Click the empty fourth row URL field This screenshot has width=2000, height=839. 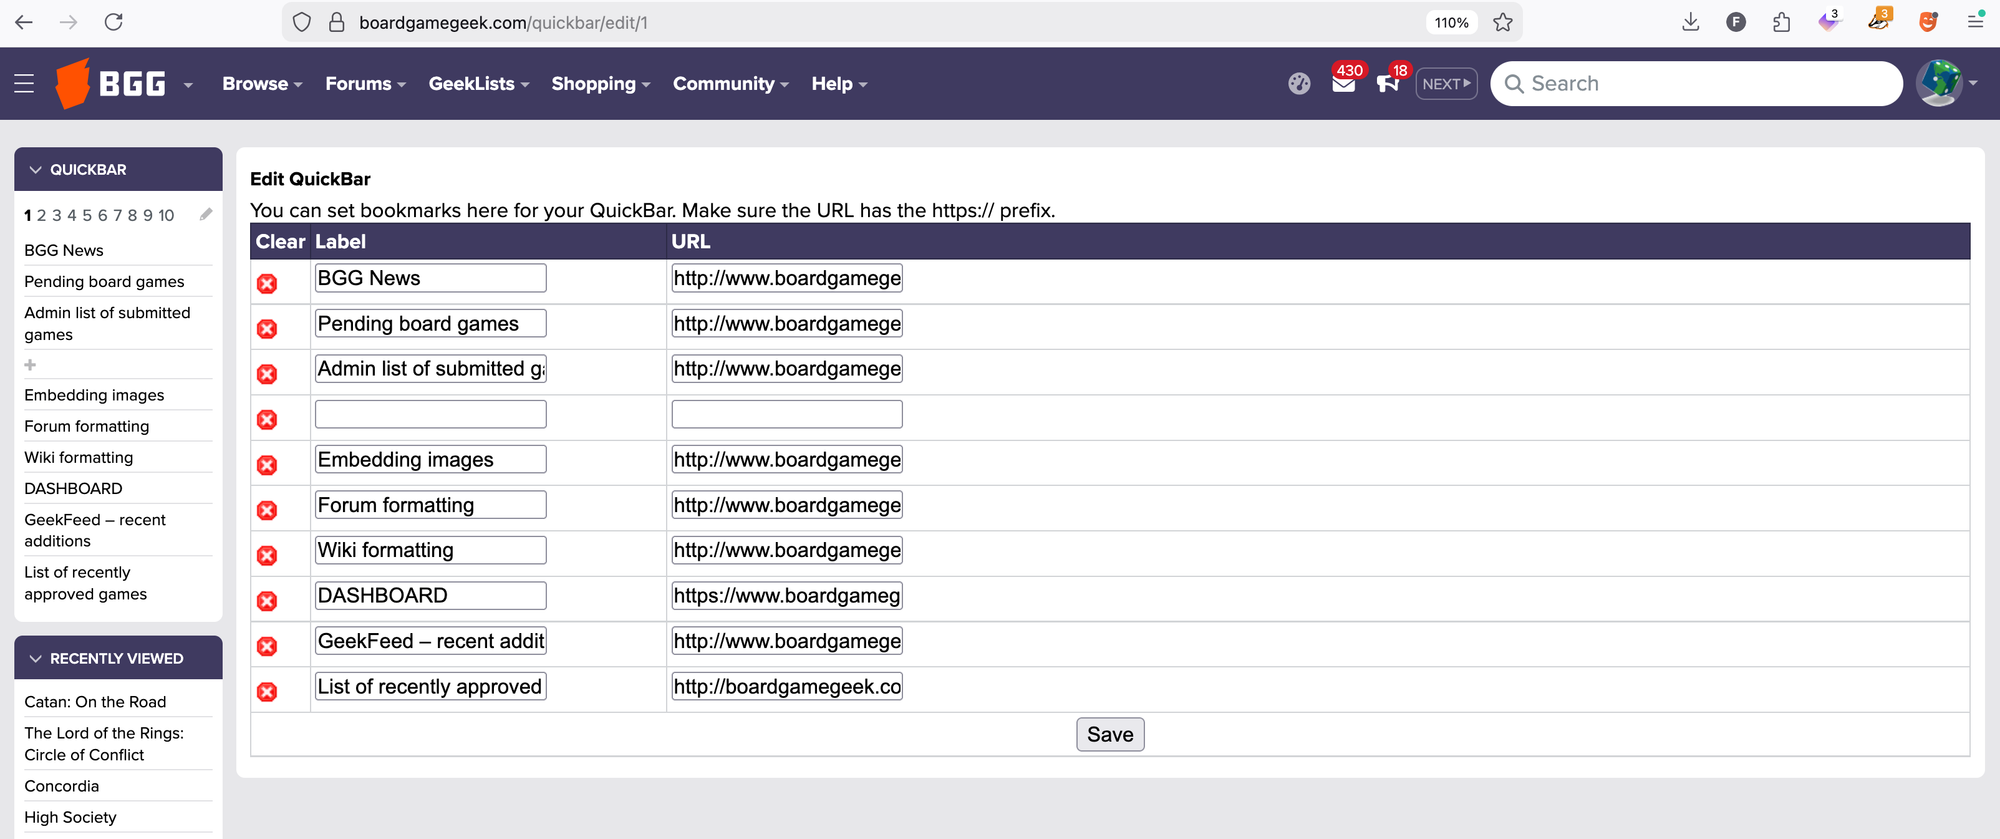pos(787,414)
